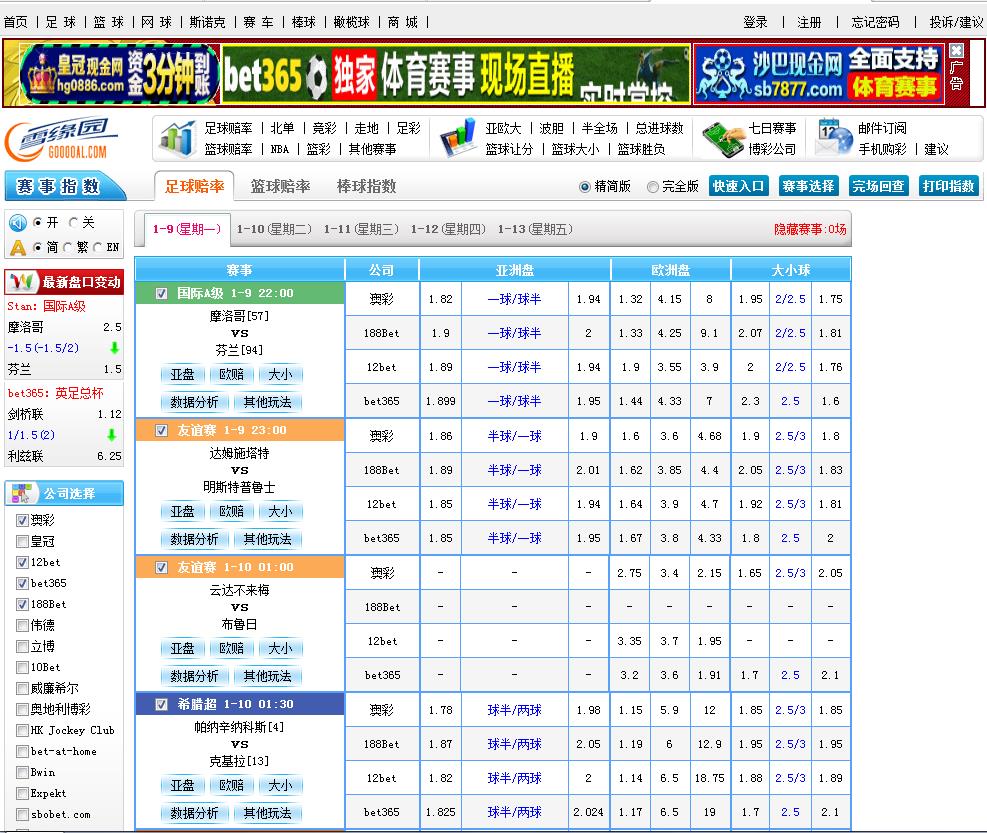Click 亚盘 button for 摩洛哥 vs 芬兰
Image resolution: width=987 pixels, height=833 pixels.
(183, 375)
